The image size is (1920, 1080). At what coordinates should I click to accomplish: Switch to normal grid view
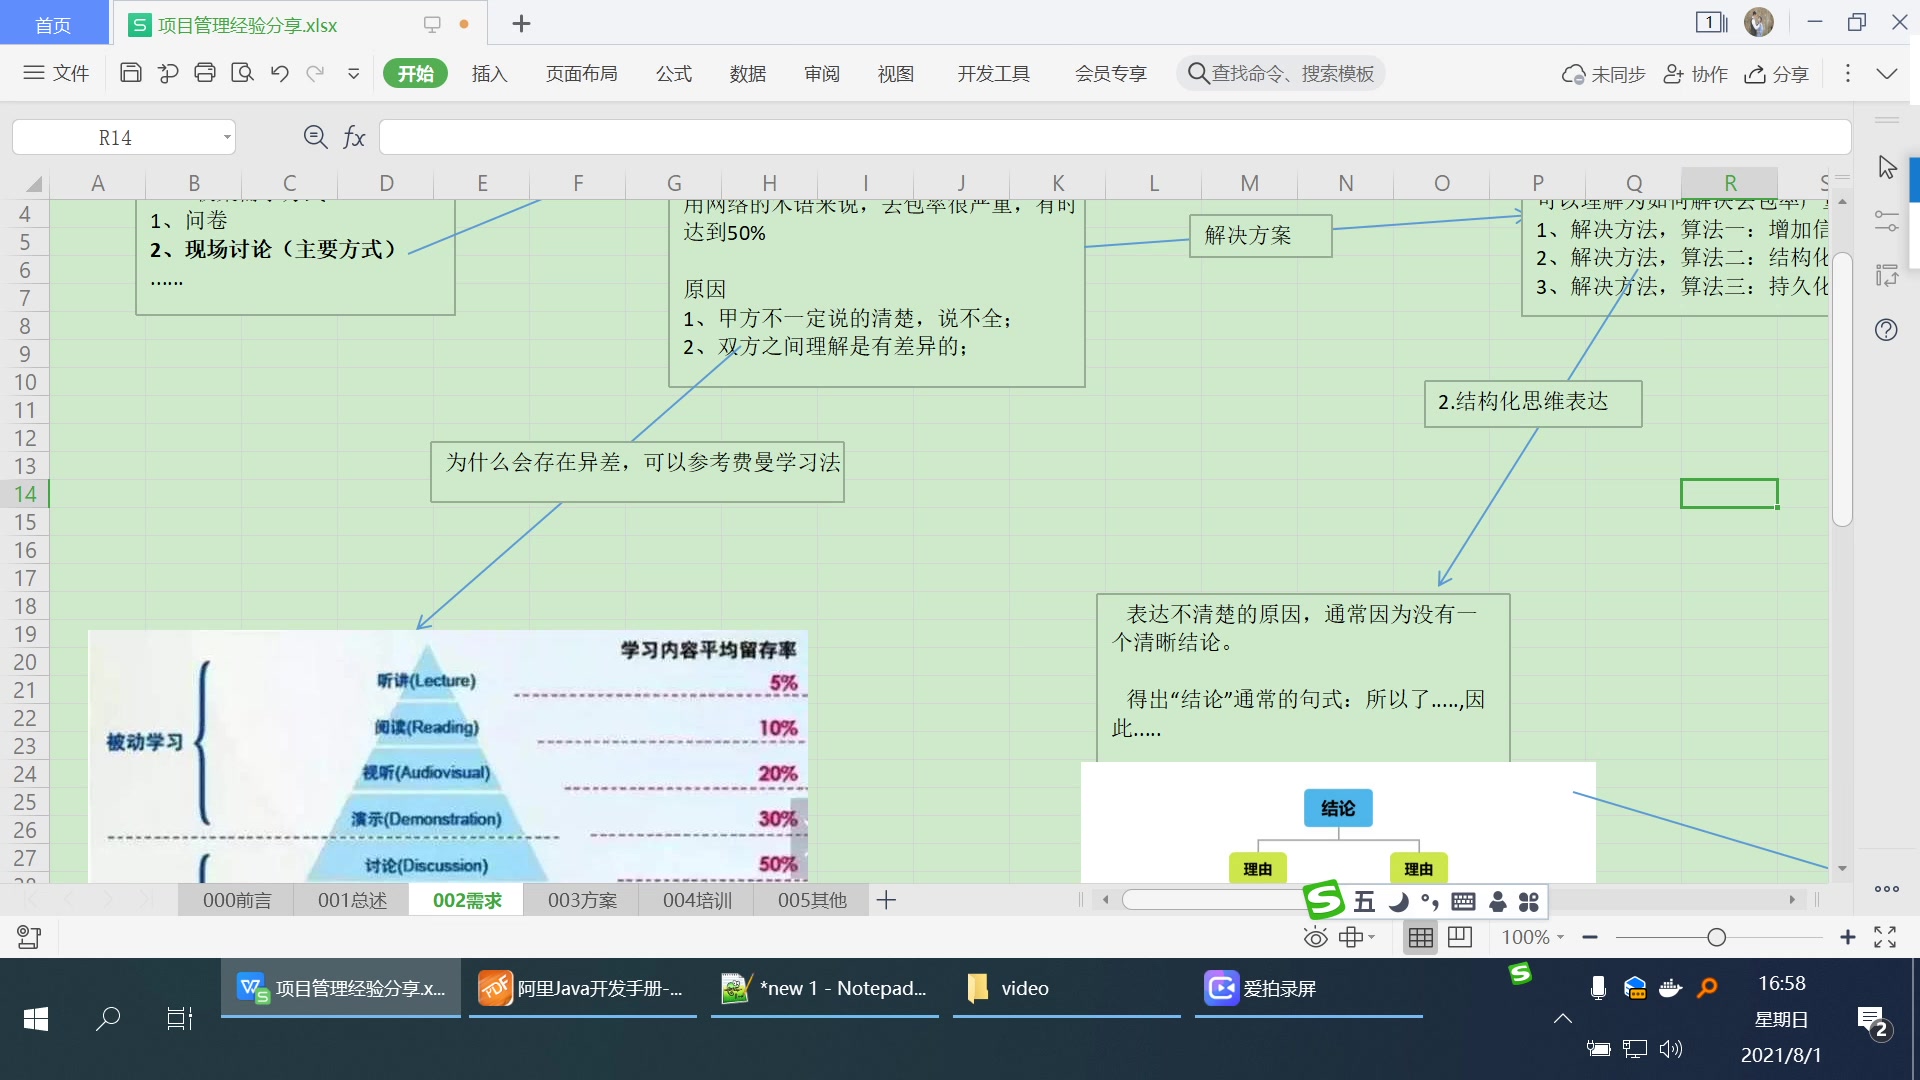tap(1420, 937)
